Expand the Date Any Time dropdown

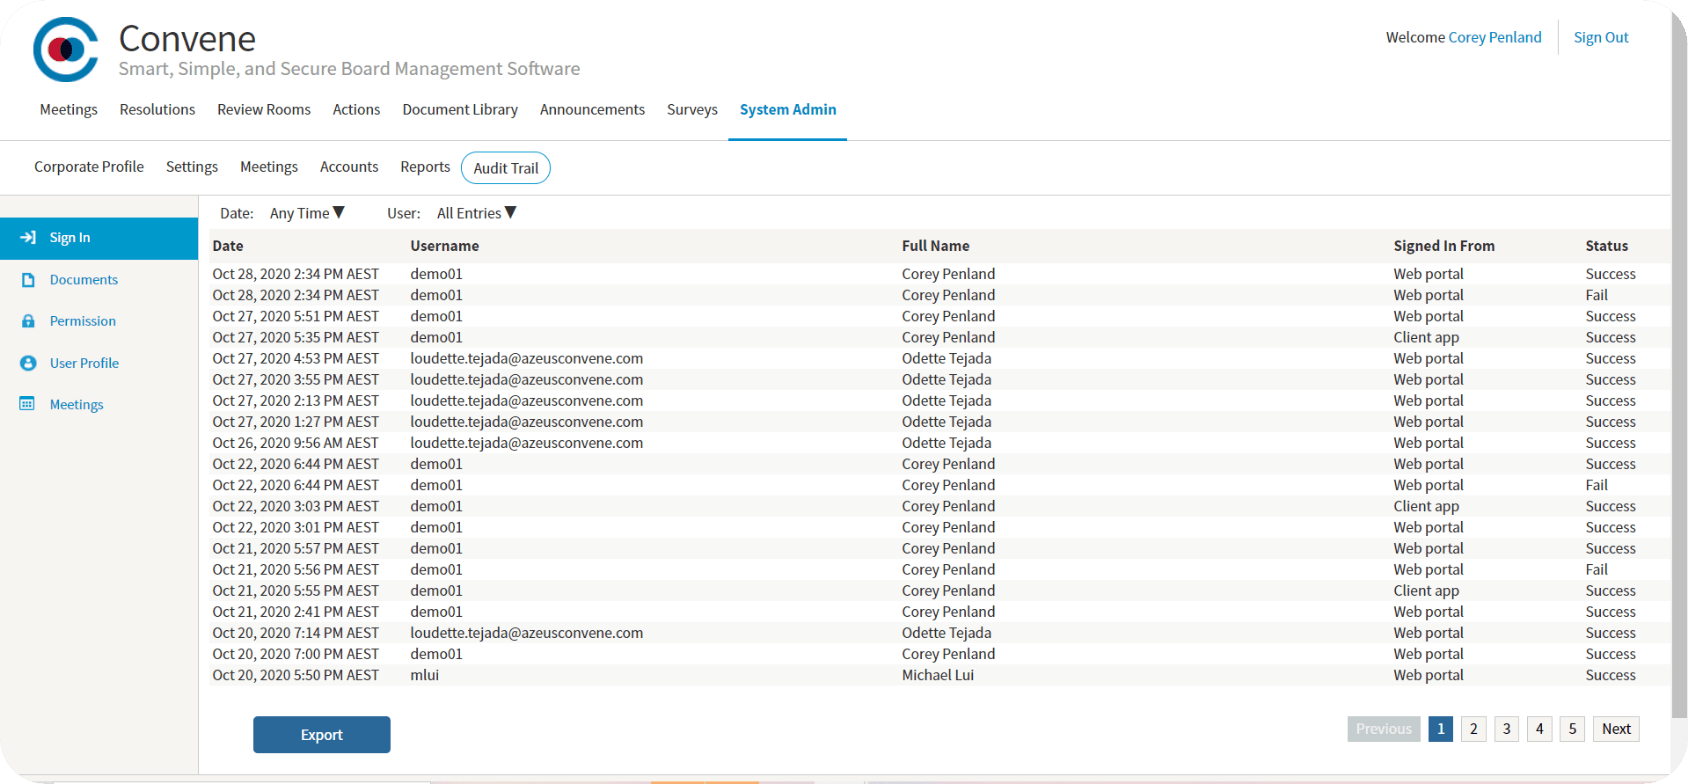click(x=307, y=213)
